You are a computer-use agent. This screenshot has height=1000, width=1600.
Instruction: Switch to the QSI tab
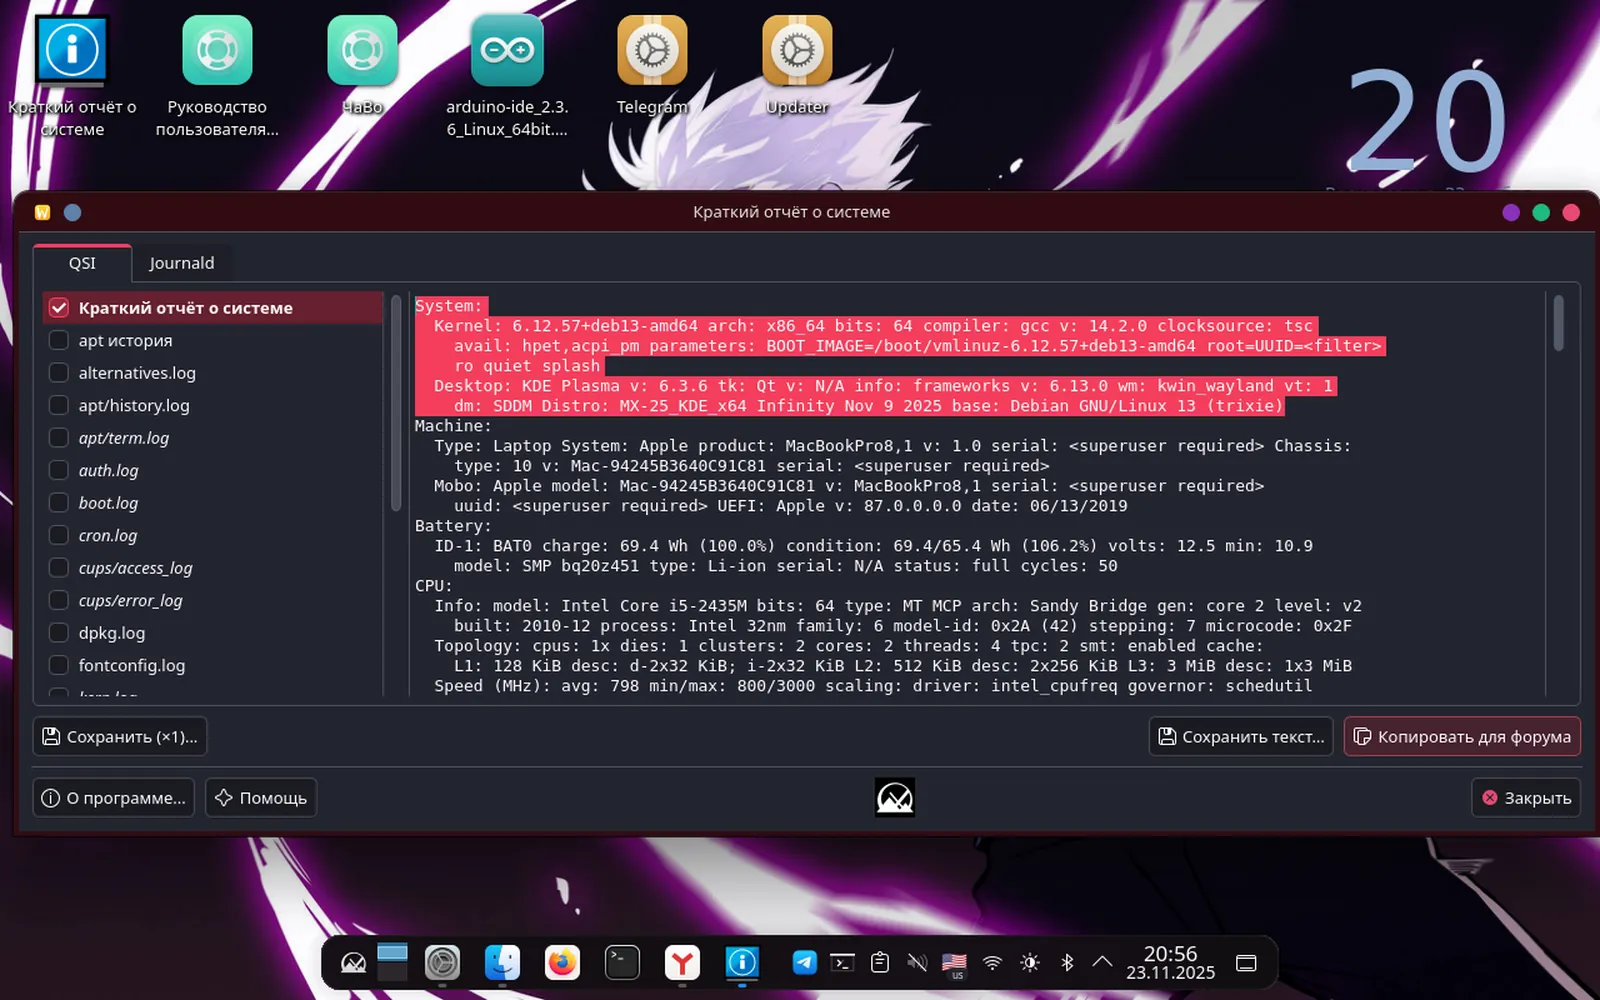(x=82, y=263)
